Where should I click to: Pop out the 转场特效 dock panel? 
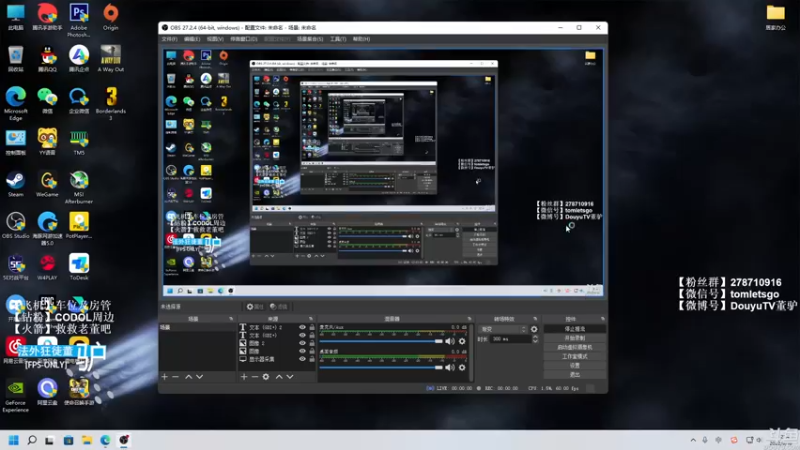(535, 319)
